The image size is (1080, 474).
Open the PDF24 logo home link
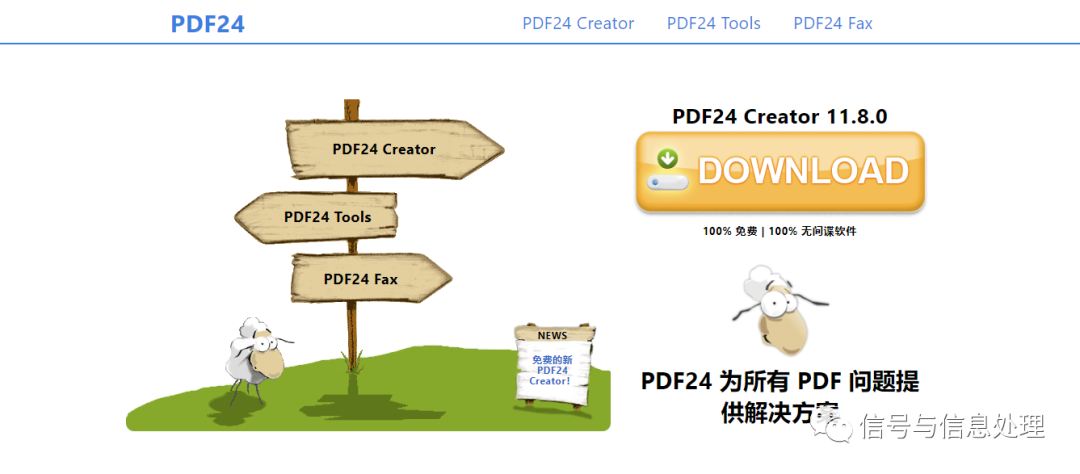[x=207, y=24]
